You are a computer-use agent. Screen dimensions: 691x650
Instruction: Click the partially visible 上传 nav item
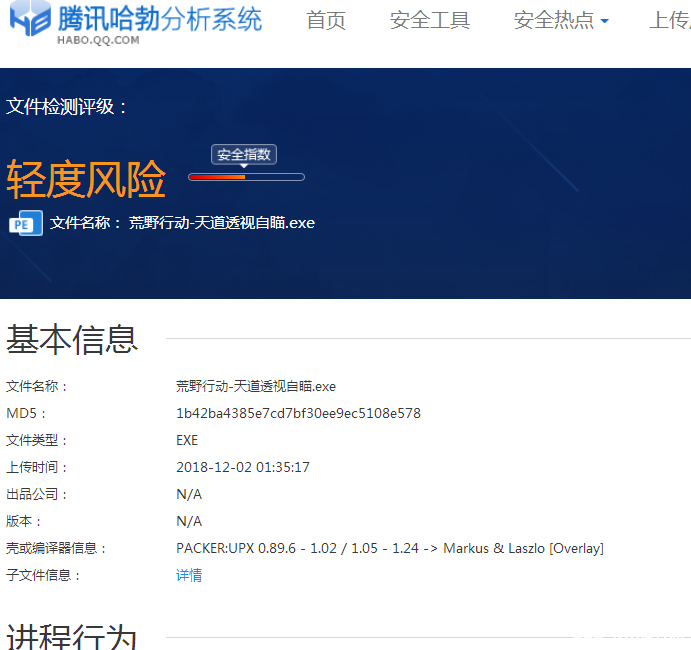click(669, 20)
